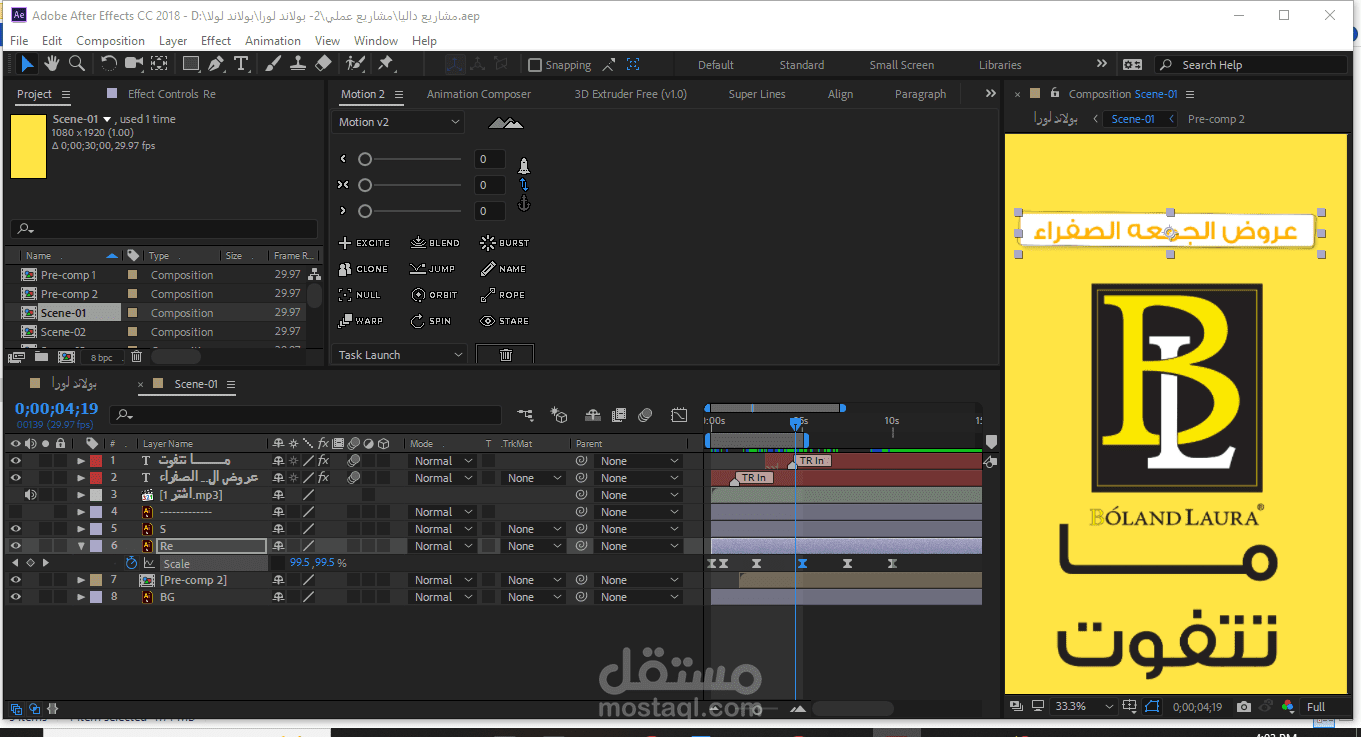The height and width of the screenshot is (737, 1361).
Task: Click the WARP tool in Motion 2
Action: tap(360, 321)
